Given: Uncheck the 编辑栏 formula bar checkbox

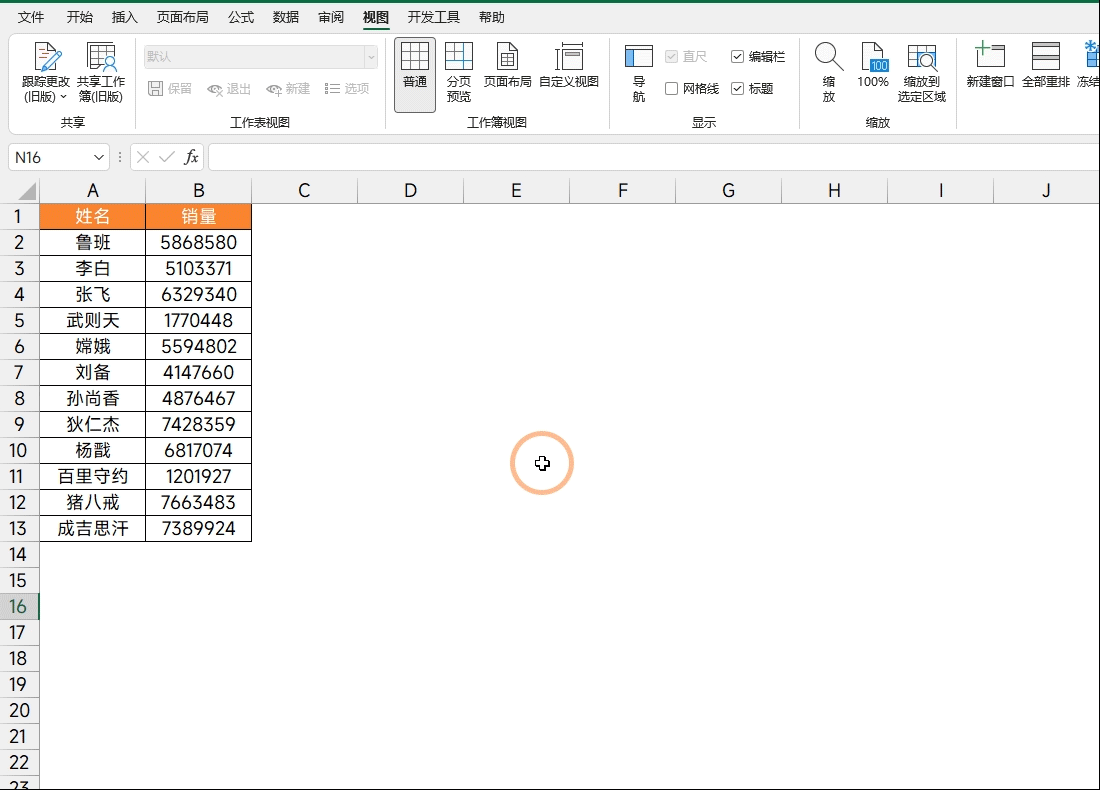Looking at the screenshot, I should coord(738,57).
